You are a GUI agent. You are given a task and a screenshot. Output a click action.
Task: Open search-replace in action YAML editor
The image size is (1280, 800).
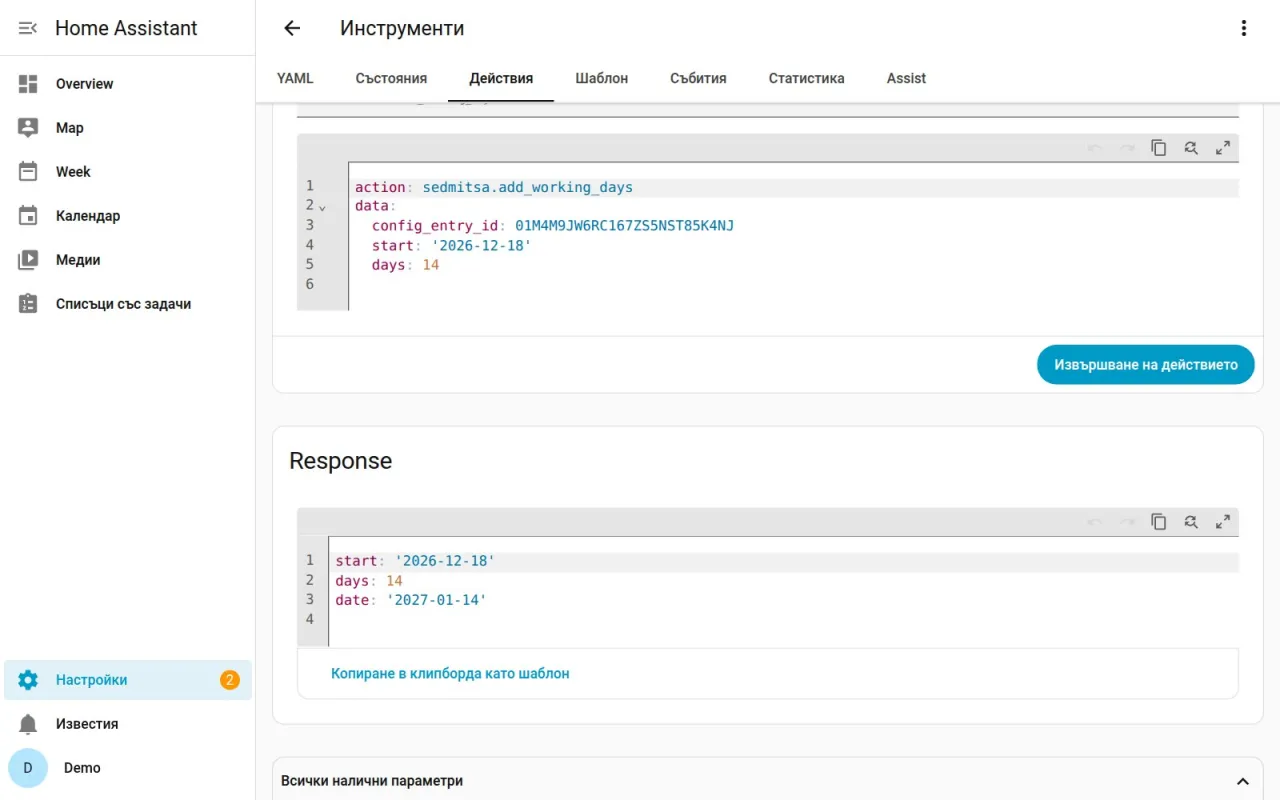pyautogui.click(x=1191, y=148)
